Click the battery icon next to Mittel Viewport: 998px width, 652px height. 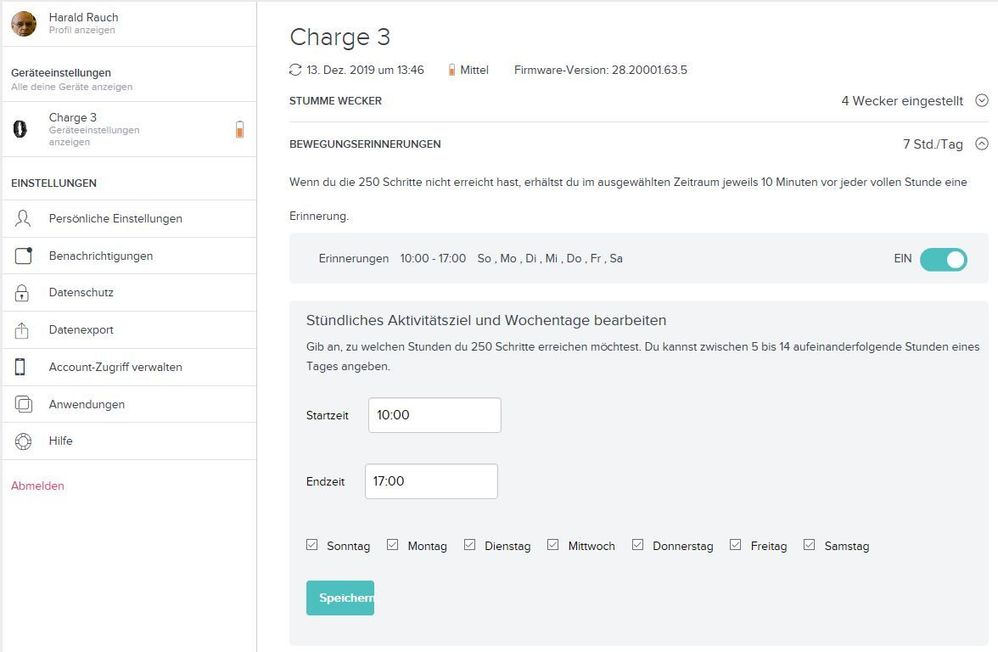451,70
